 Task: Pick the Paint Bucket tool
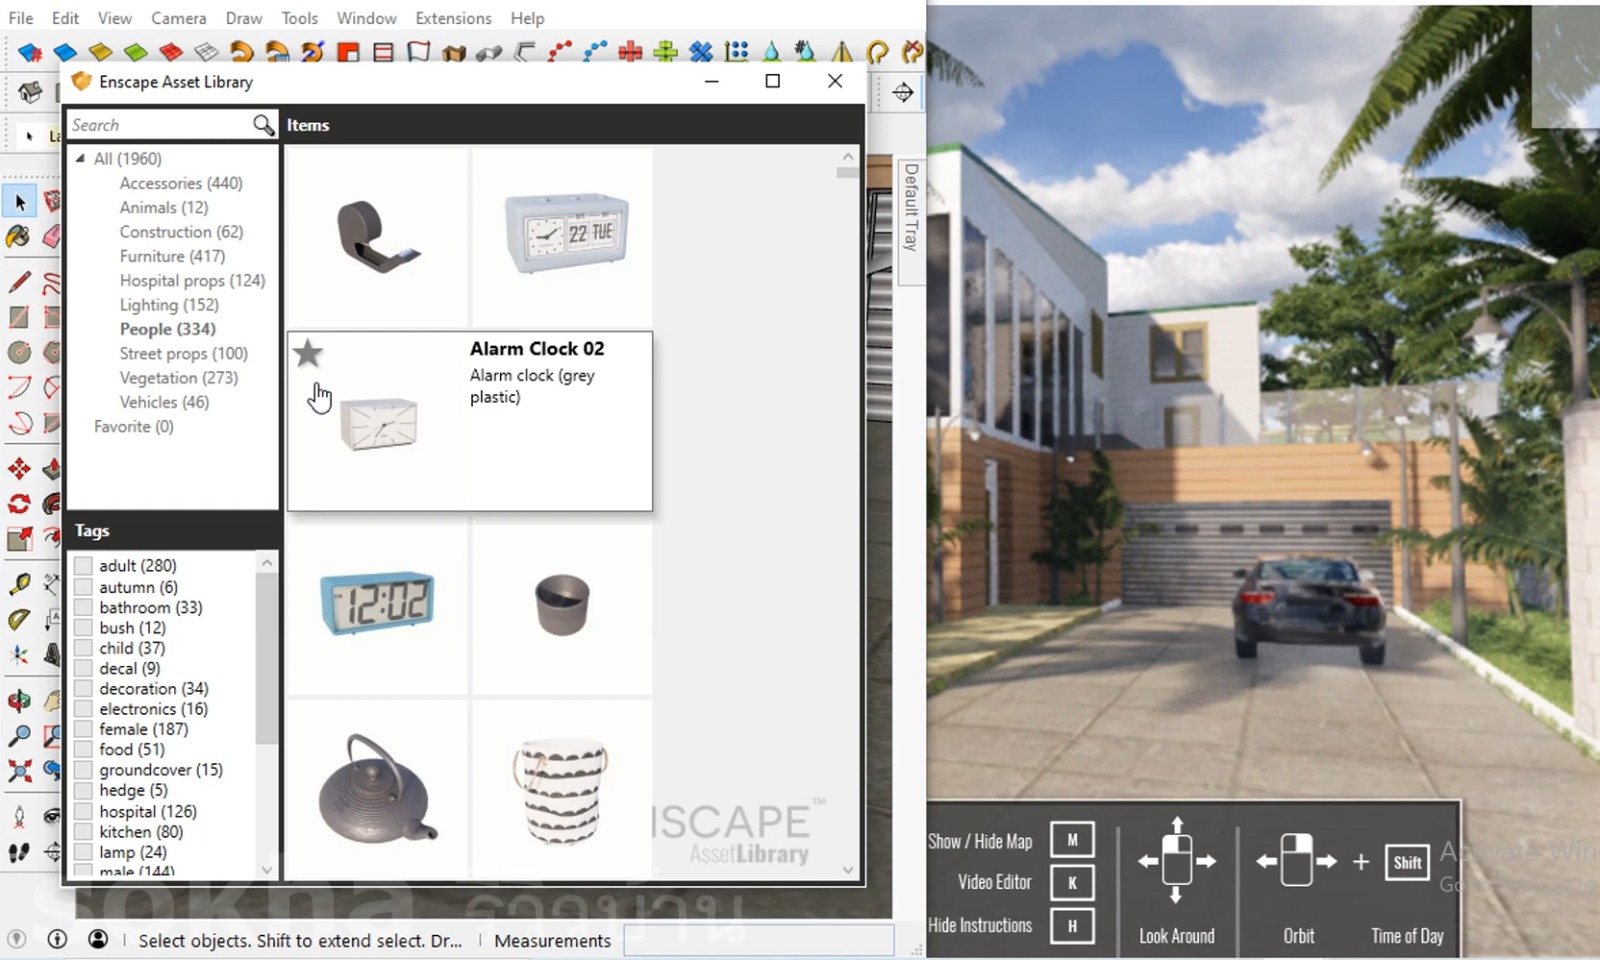(19, 236)
